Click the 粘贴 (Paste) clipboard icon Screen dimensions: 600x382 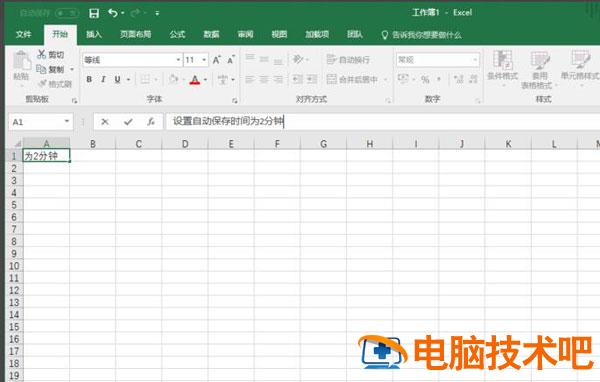point(21,61)
